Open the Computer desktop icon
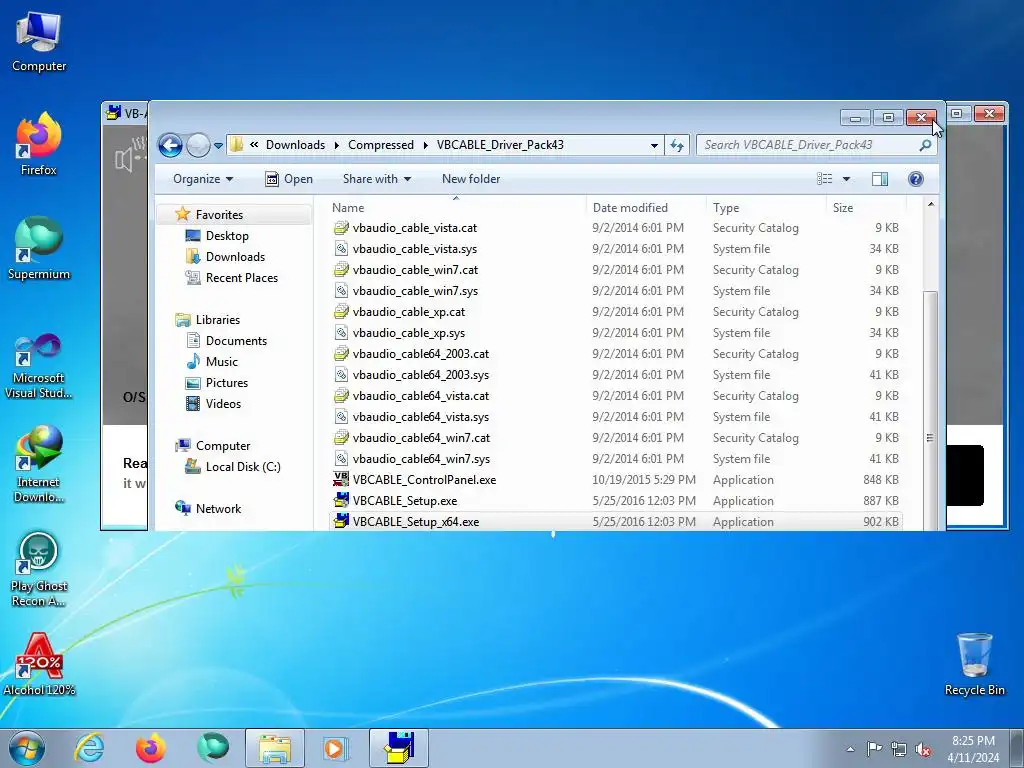This screenshot has height=768, width=1024. [x=39, y=41]
